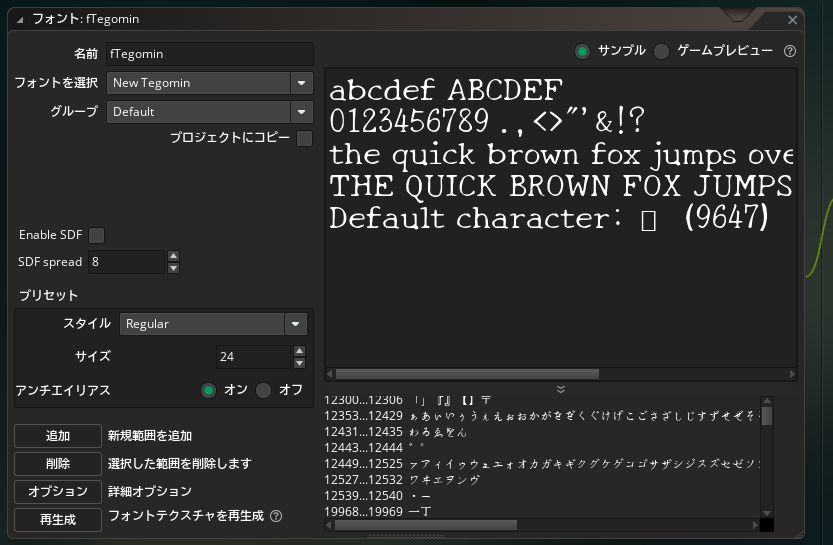This screenshot has width=833, height=545.
Task: Click range list scroll-left arrow
Action: click(x=329, y=525)
